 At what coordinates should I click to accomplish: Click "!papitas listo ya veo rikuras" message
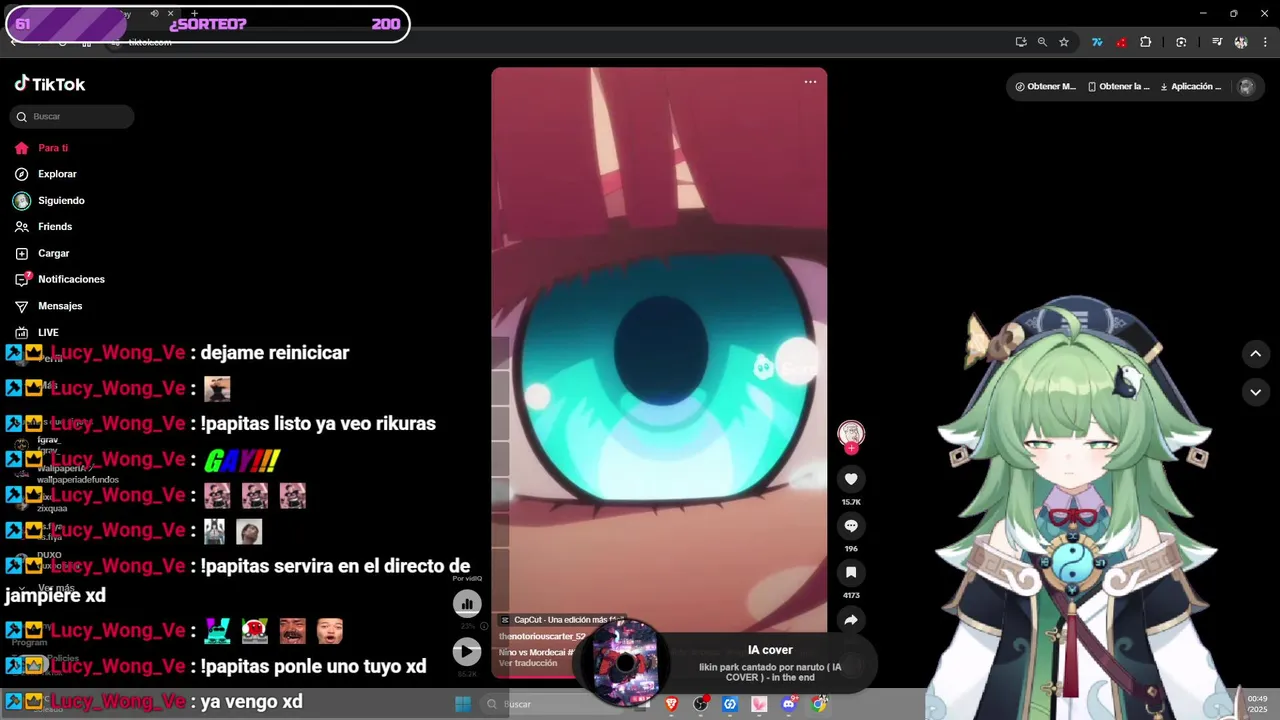click(x=318, y=424)
